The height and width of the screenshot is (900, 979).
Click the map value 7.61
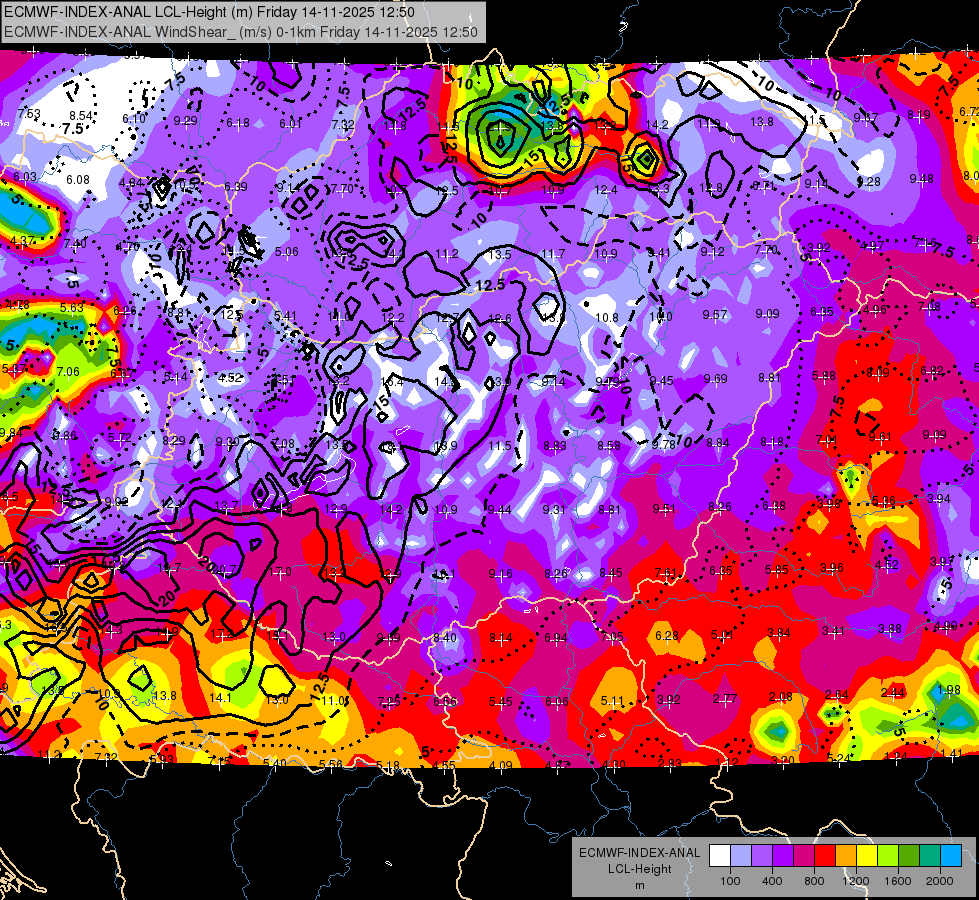pos(666,573)
